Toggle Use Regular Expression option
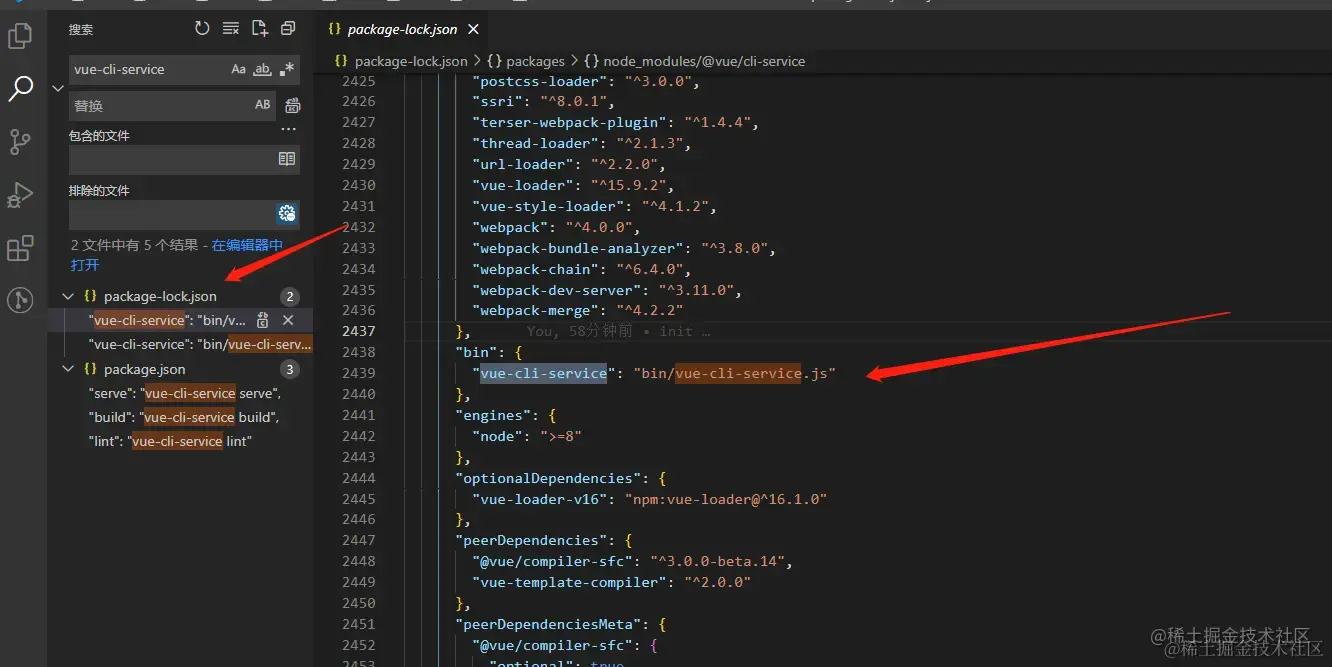Screen dimensions: 1332x667 [x=288, y=69]
